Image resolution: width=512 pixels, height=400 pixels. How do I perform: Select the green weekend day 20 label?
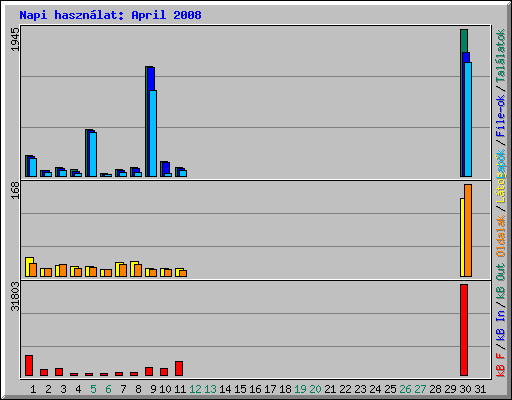(x=315, y=389)
